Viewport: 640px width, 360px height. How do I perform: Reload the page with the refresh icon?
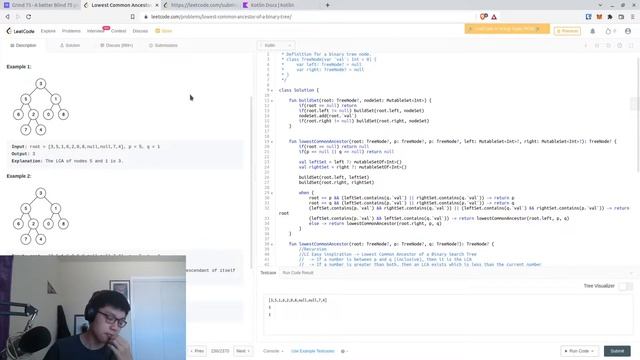pyautogui.click(x=29, y=17)
